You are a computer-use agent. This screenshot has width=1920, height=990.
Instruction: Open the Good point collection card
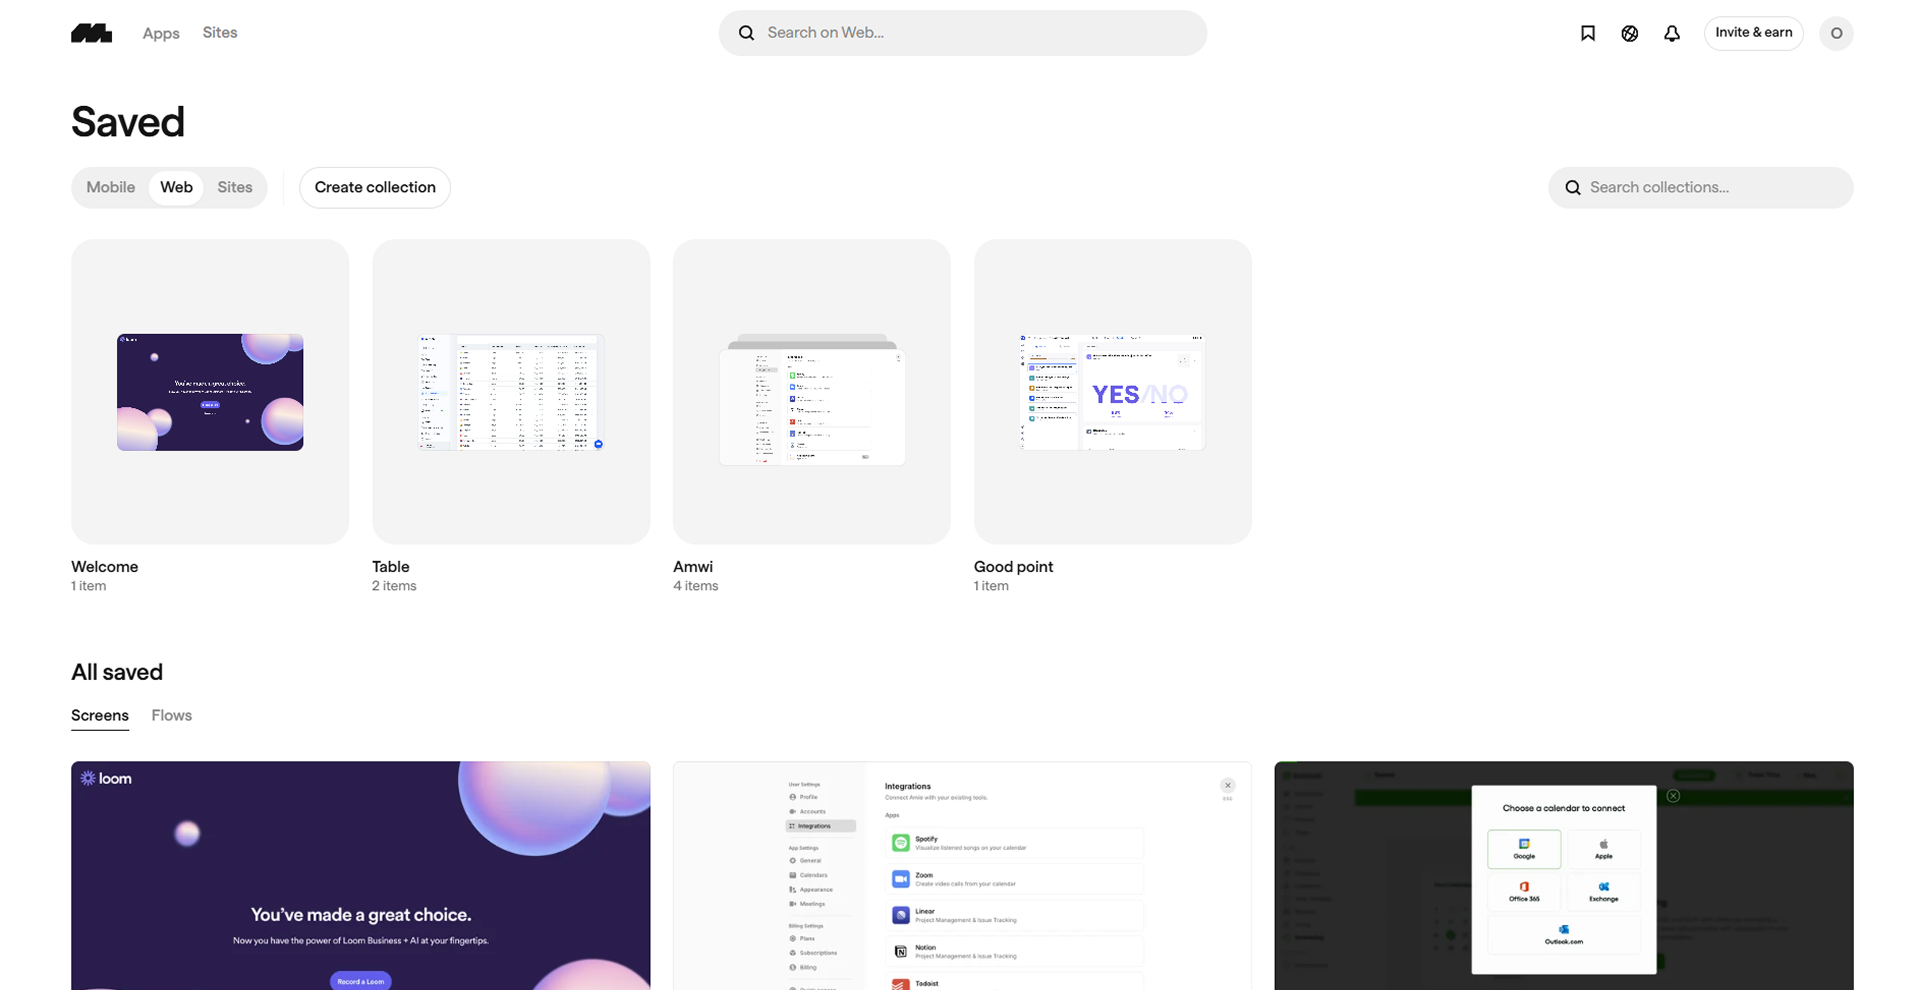pos(1113,392)
